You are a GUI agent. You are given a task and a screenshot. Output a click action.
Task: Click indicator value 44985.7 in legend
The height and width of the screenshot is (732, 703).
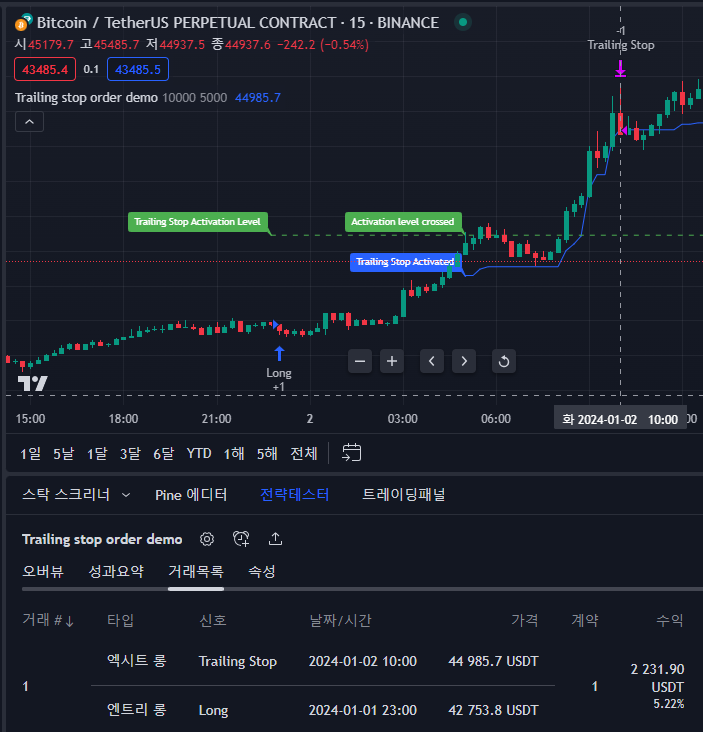pos(258,98)
